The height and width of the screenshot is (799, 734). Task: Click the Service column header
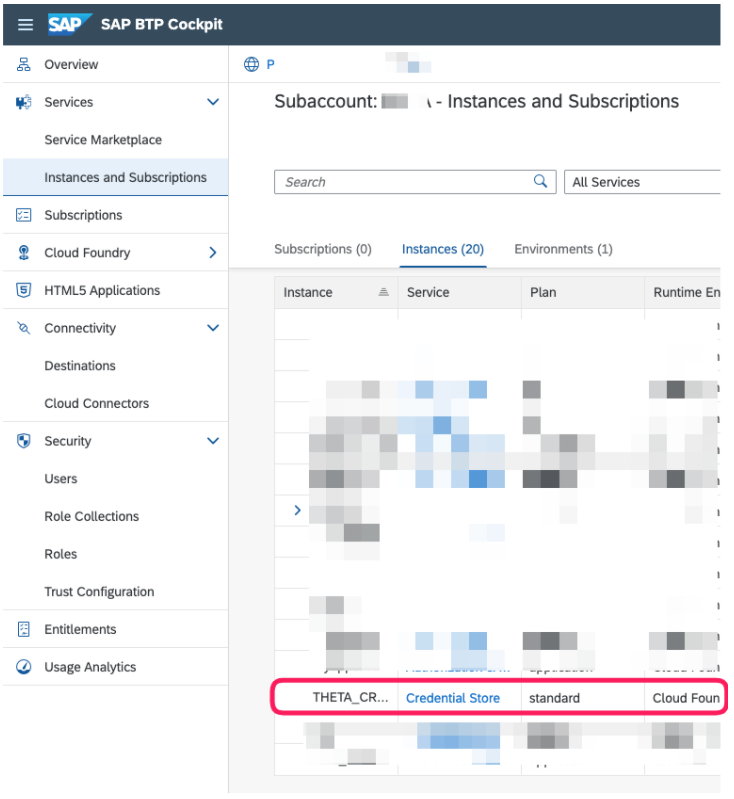click(459, 292)
